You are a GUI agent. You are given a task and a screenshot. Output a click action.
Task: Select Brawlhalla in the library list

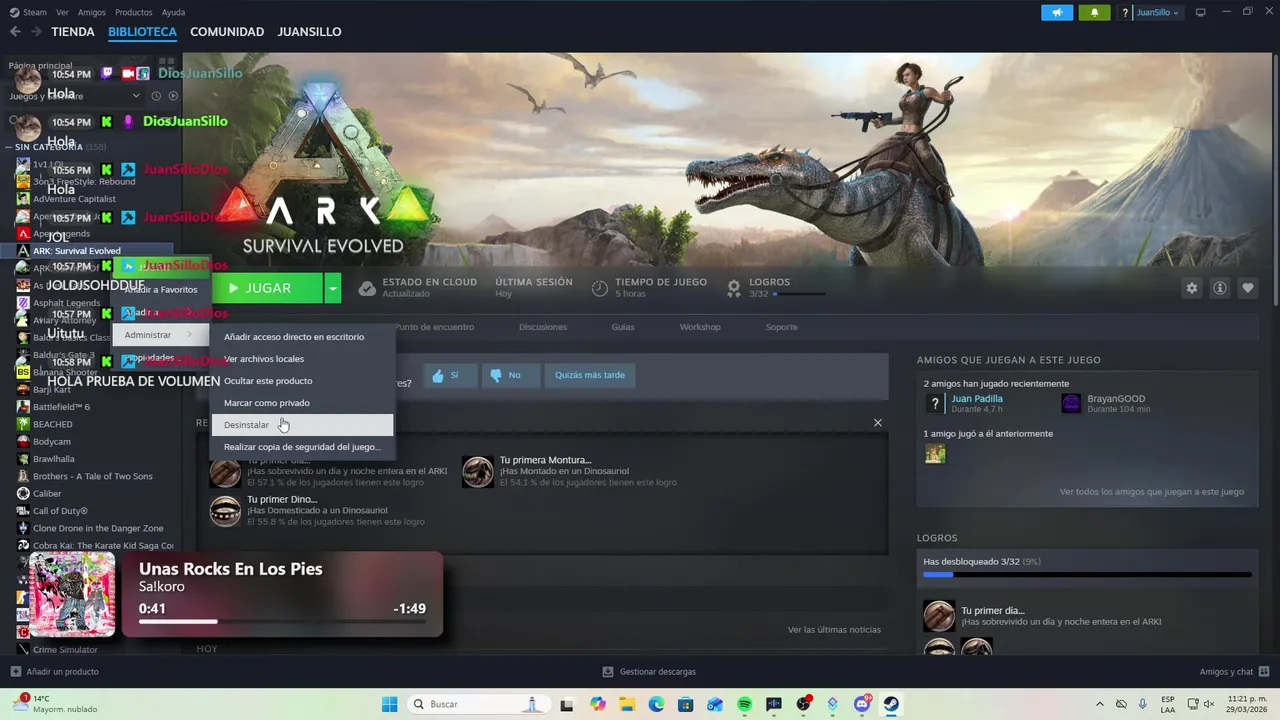pyautogui.click(x=54, y=459)
